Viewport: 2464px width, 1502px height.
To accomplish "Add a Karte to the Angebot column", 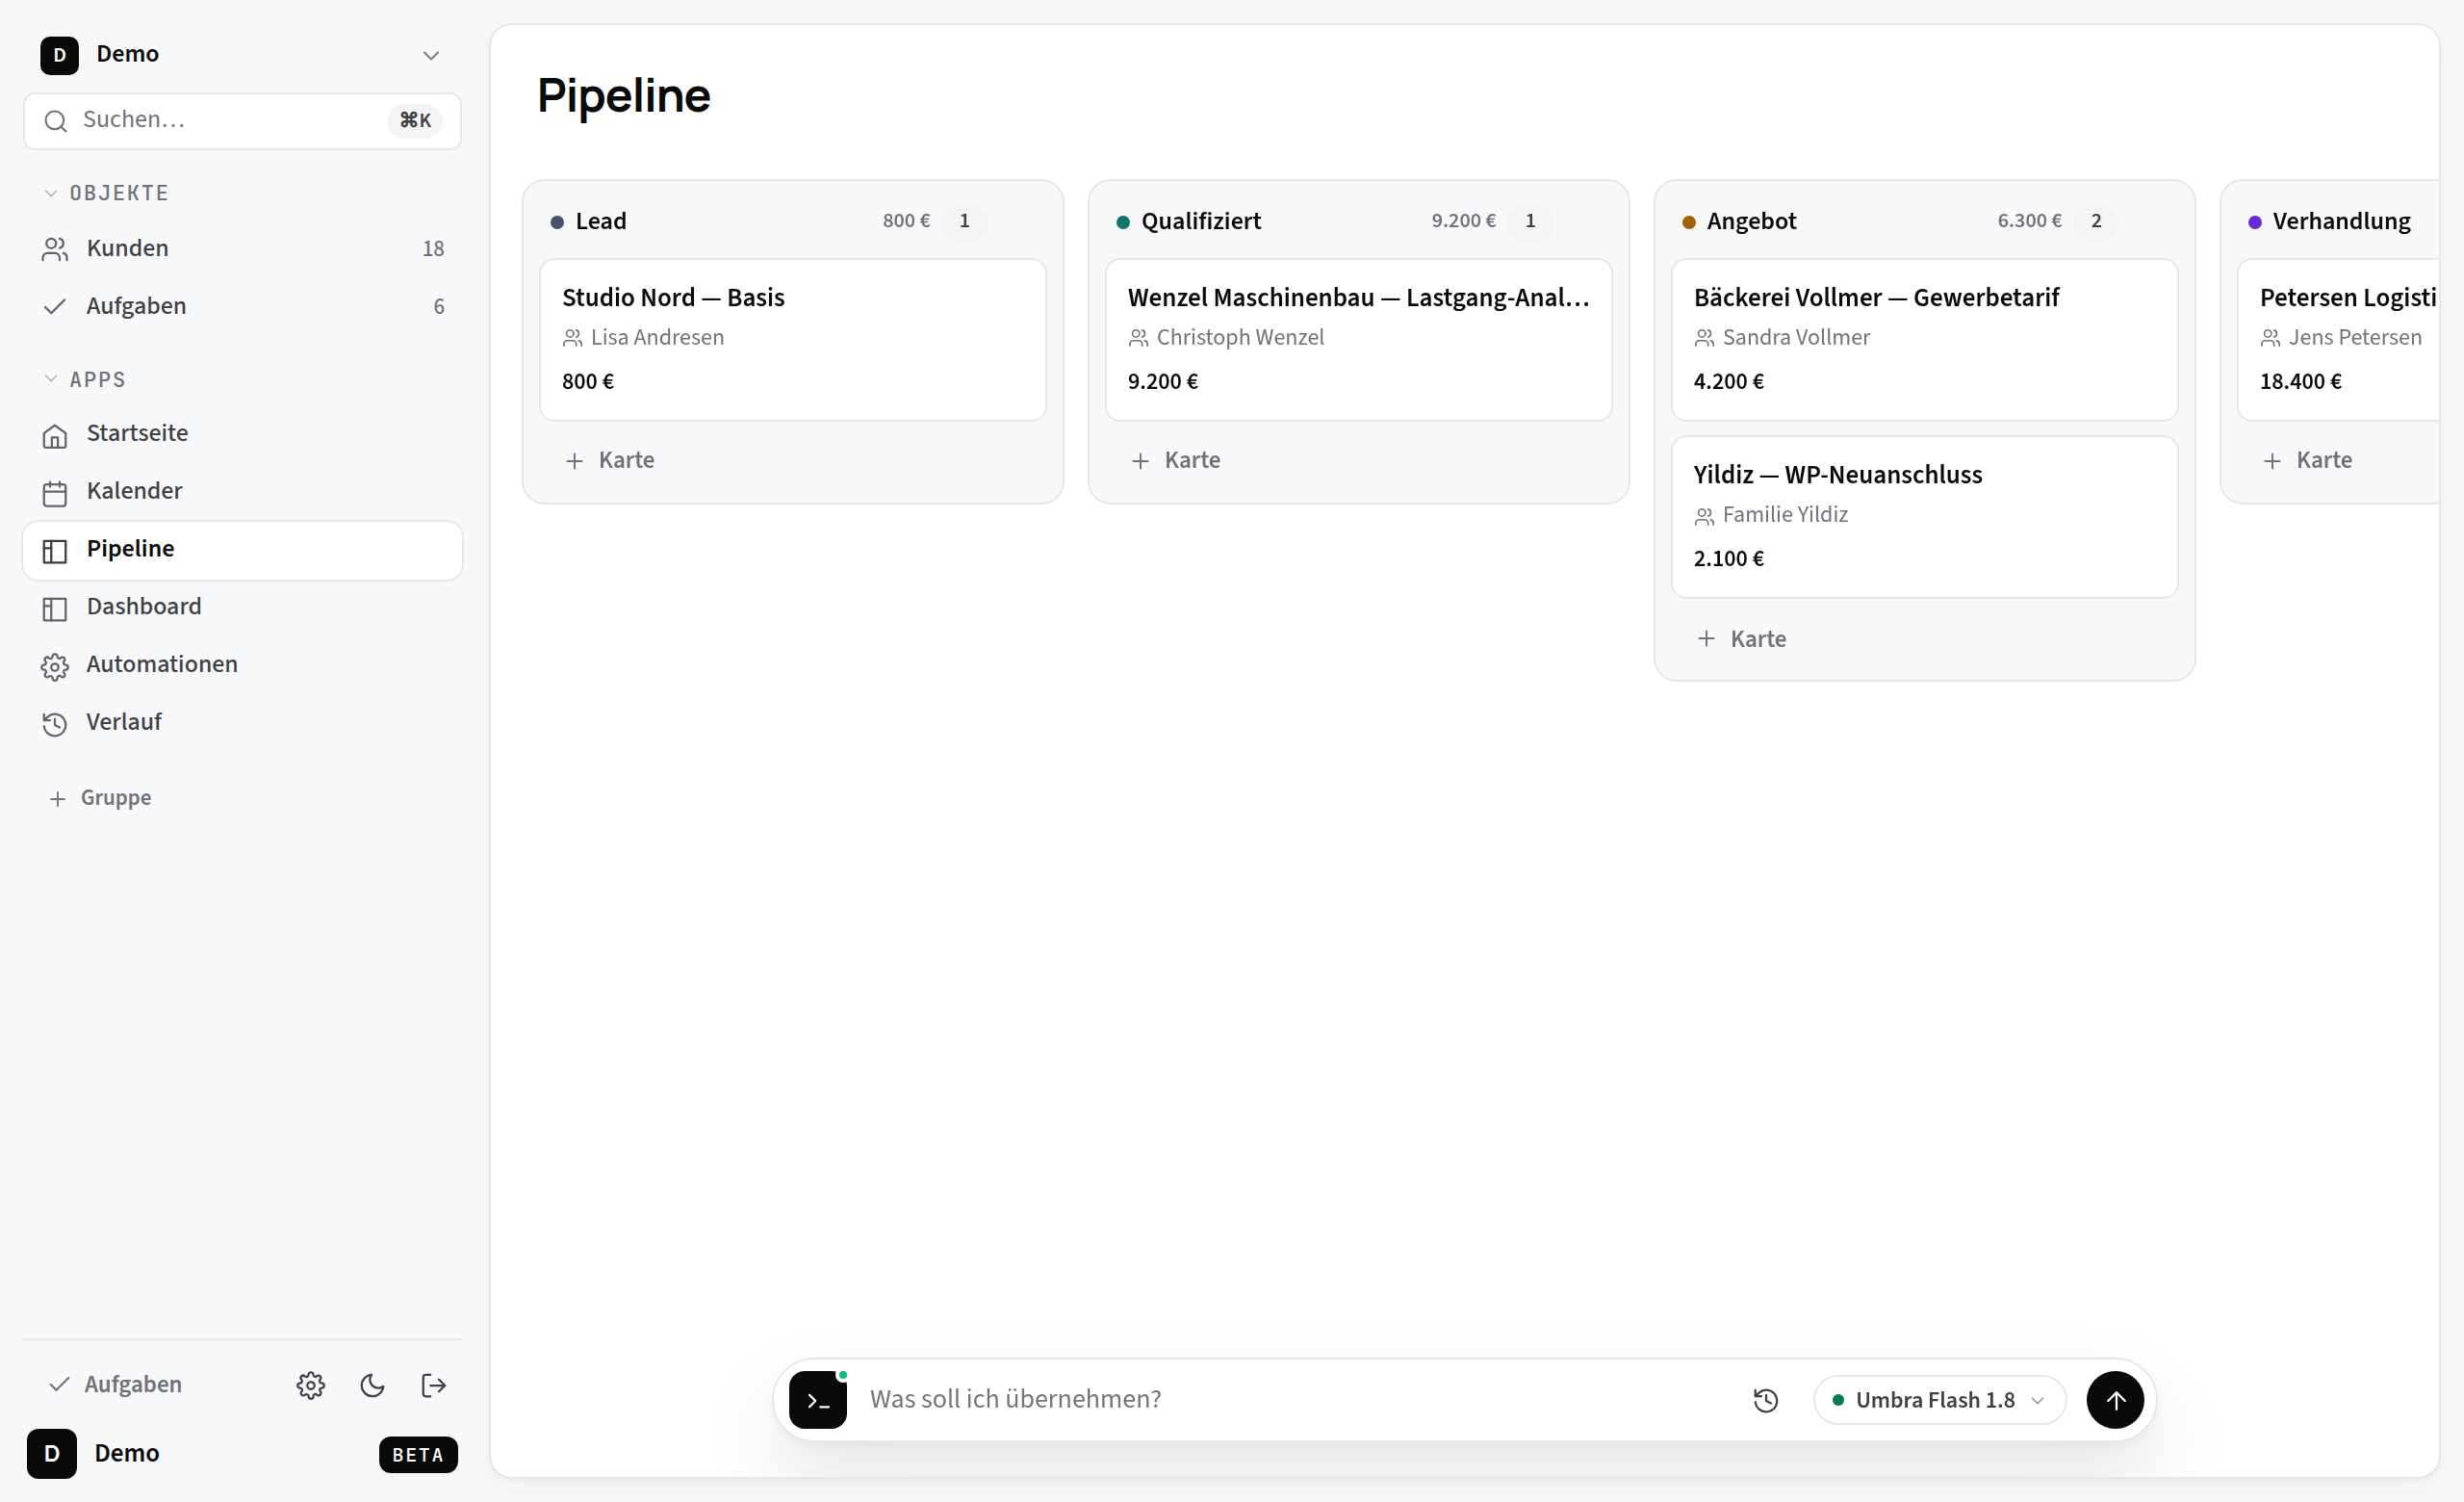I will (1742, 639).
